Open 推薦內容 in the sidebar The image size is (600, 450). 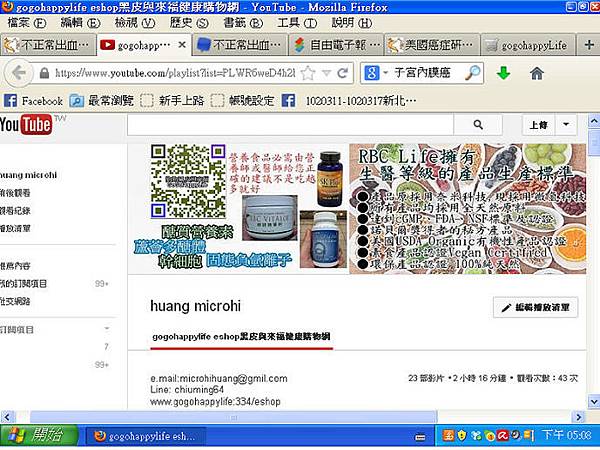[x=15, y=266]
